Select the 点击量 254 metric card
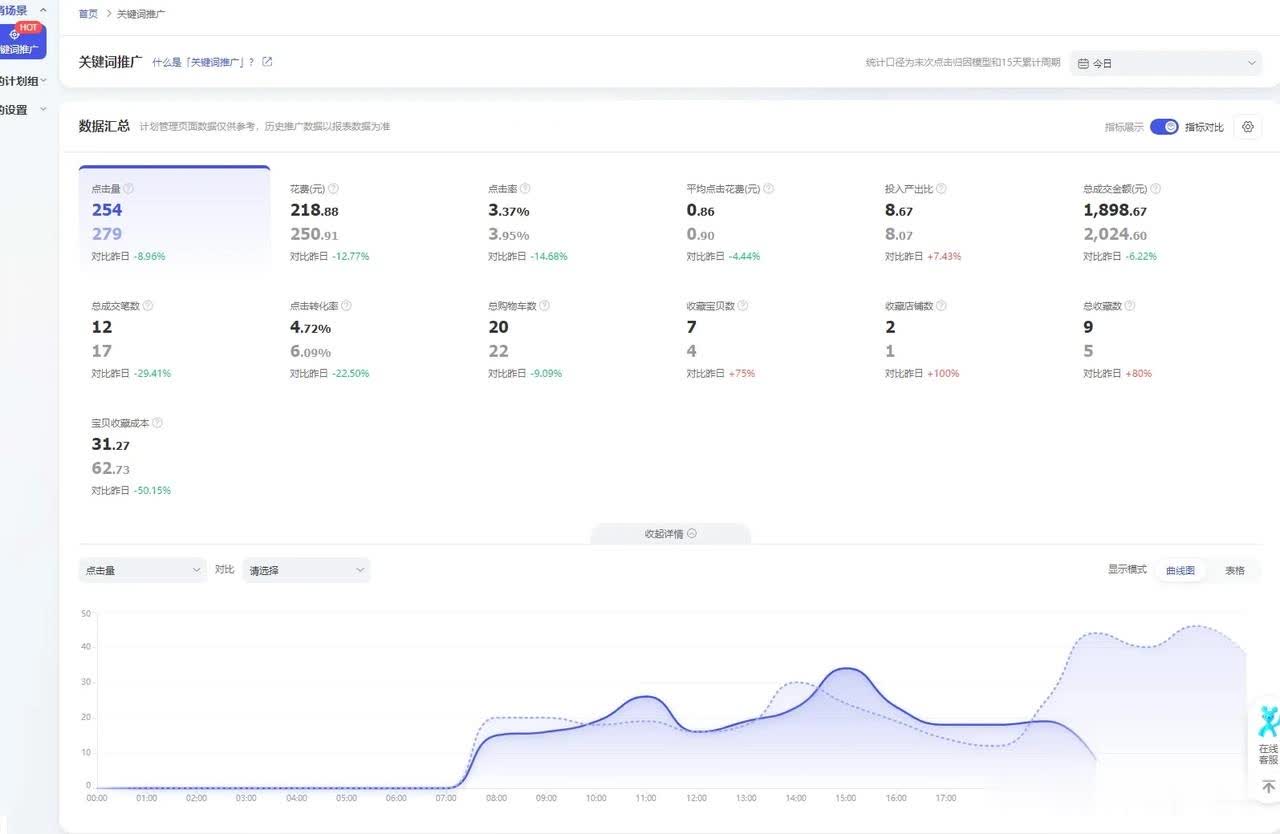Image resolution: width=1280 pixels, height=834 pixels. 174,218
